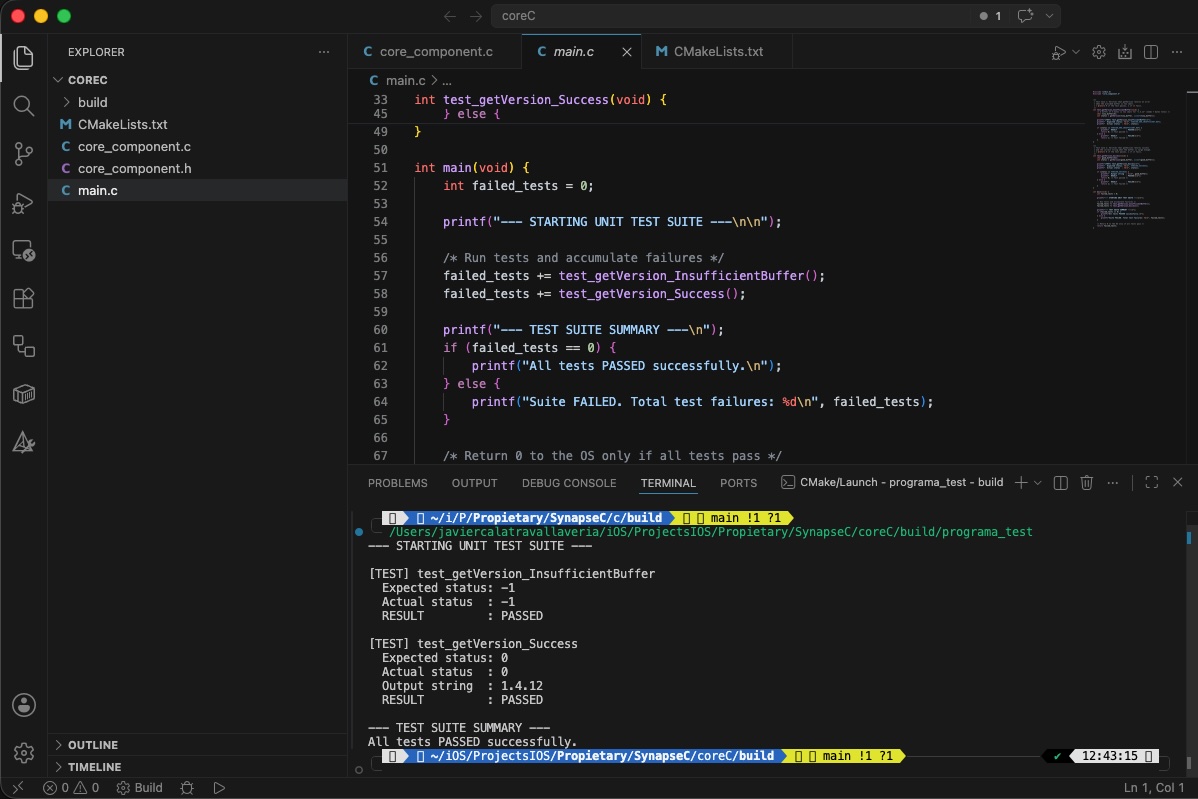
Task: Click the programa_test path link in terminal
Action: 711,532
